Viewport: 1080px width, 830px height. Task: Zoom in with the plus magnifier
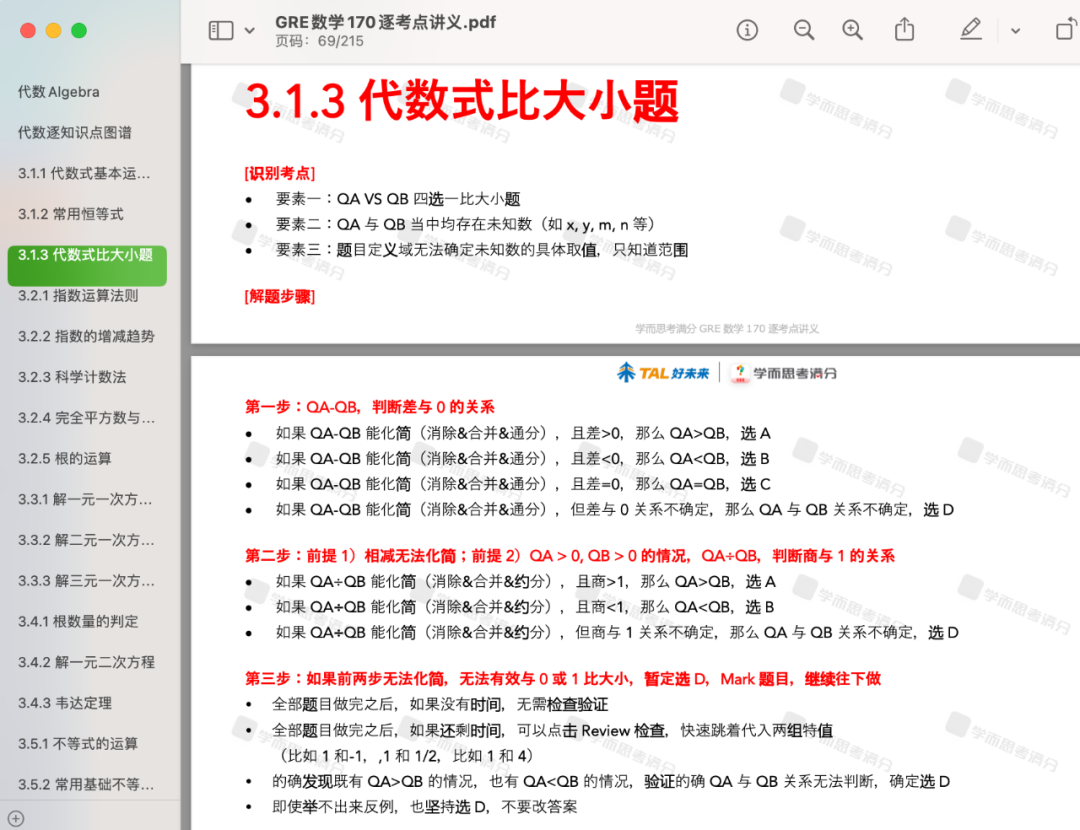pyautogui.click(x=852, y=30)
